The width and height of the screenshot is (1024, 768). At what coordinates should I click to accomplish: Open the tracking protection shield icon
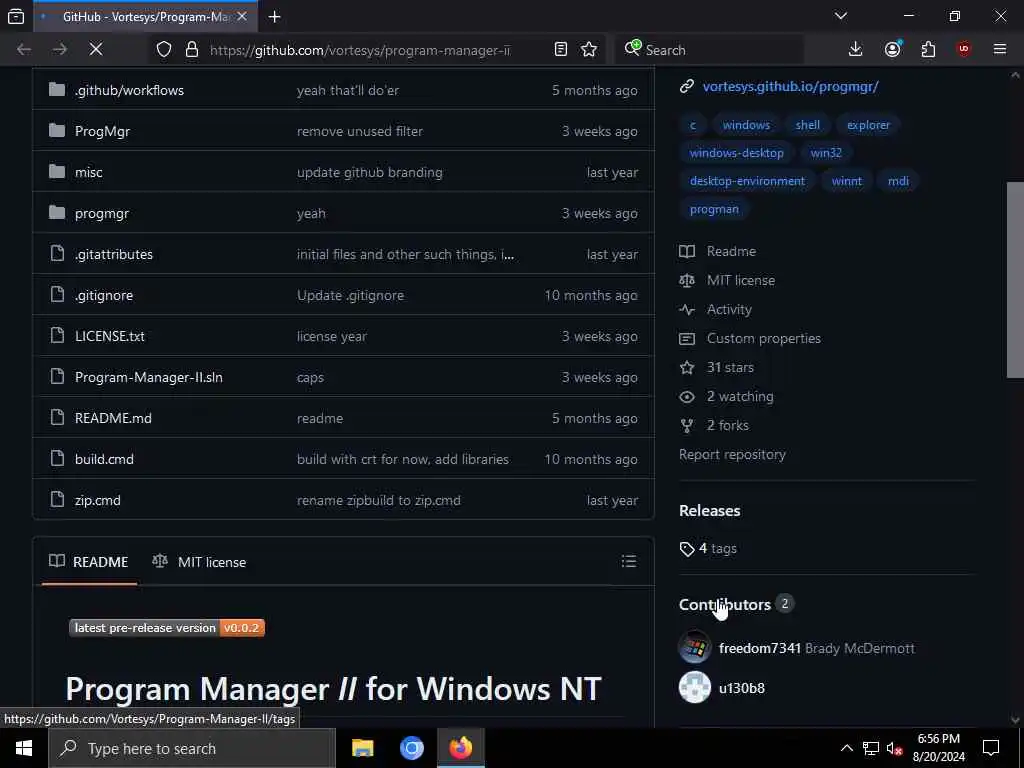point(164,50)
